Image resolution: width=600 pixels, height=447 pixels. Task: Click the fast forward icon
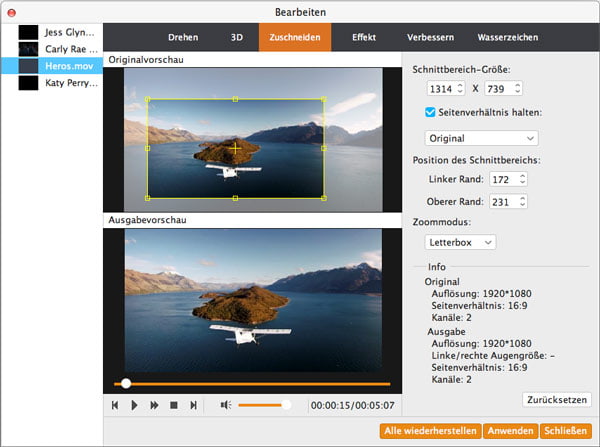[x=154, y=405]
